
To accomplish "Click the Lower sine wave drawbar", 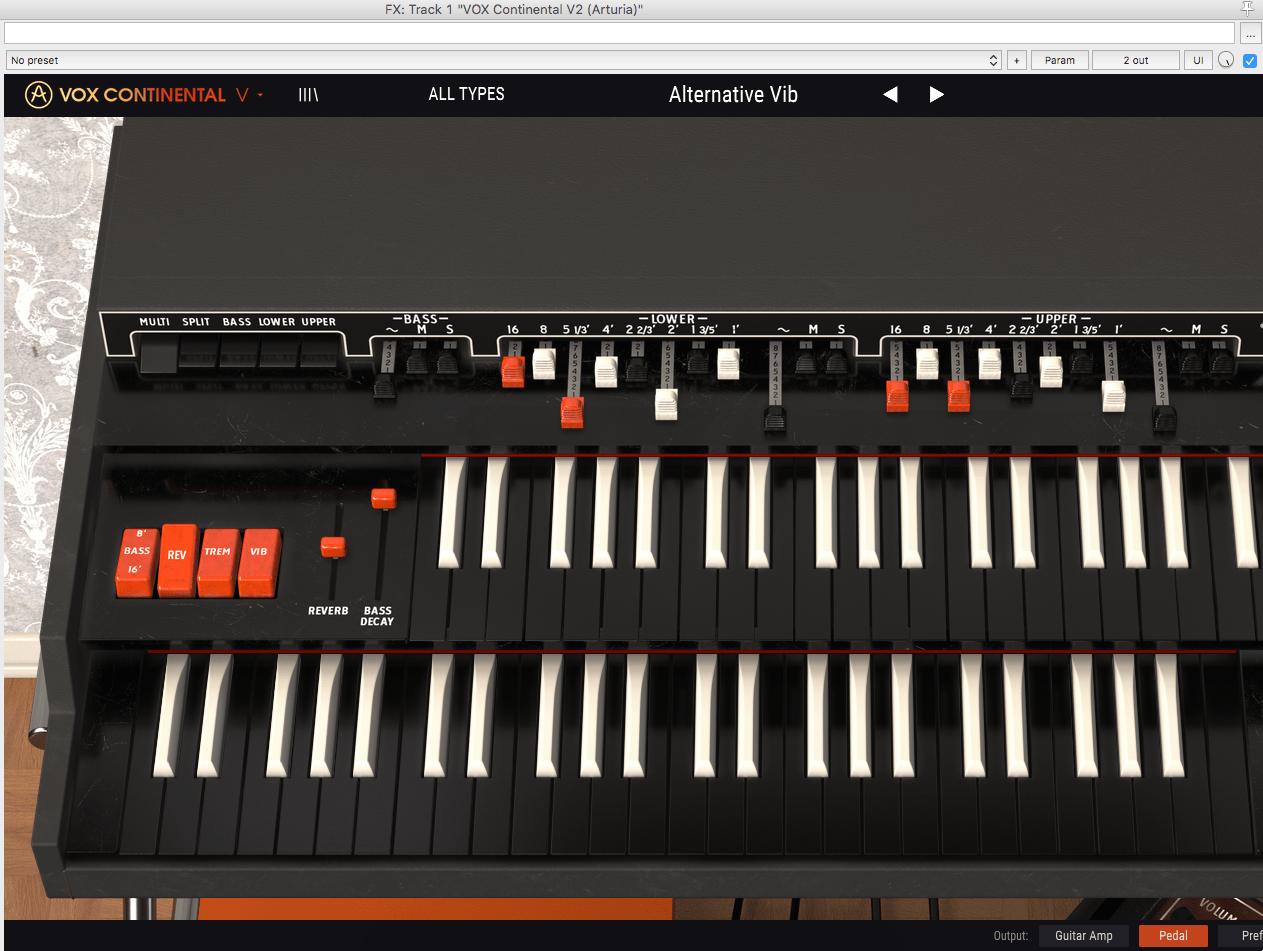I will pyautogui.click(x=775, y=420).
